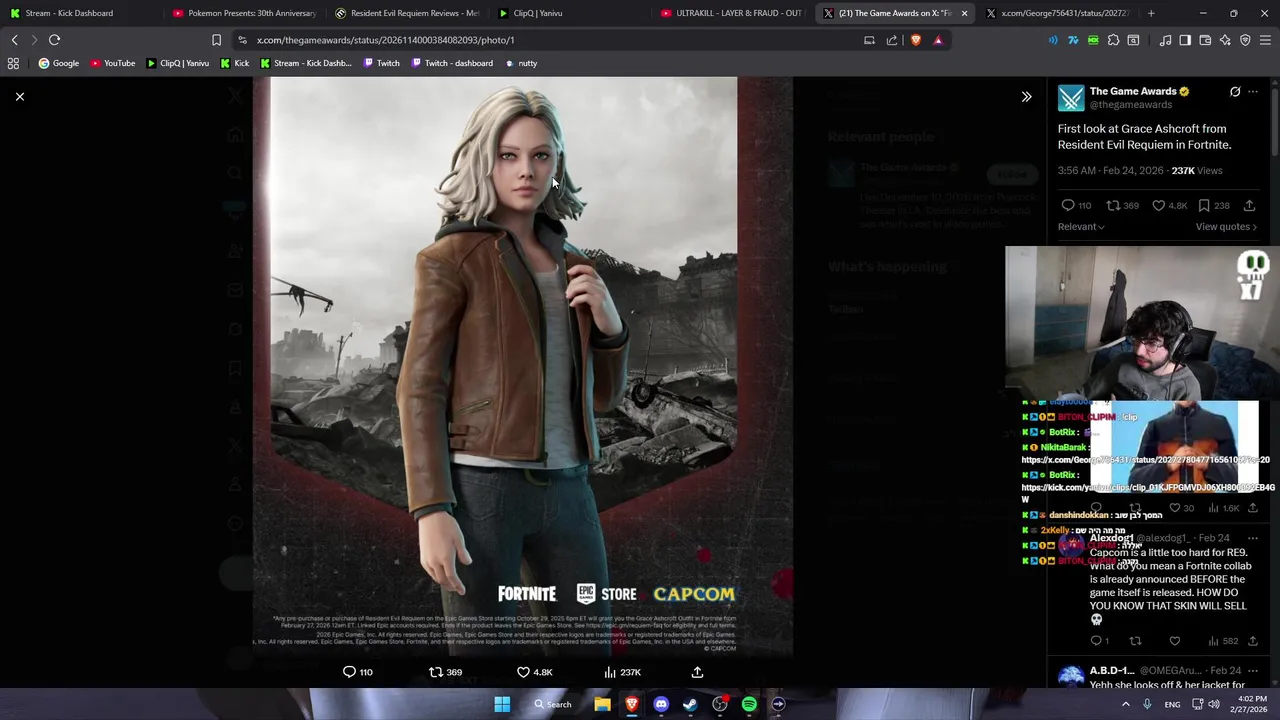Screen dimensions: 1280x720
Task: Switch to the ULTRAKILL LAYER 8 FRAUD tab
Action: coord(731,13)
